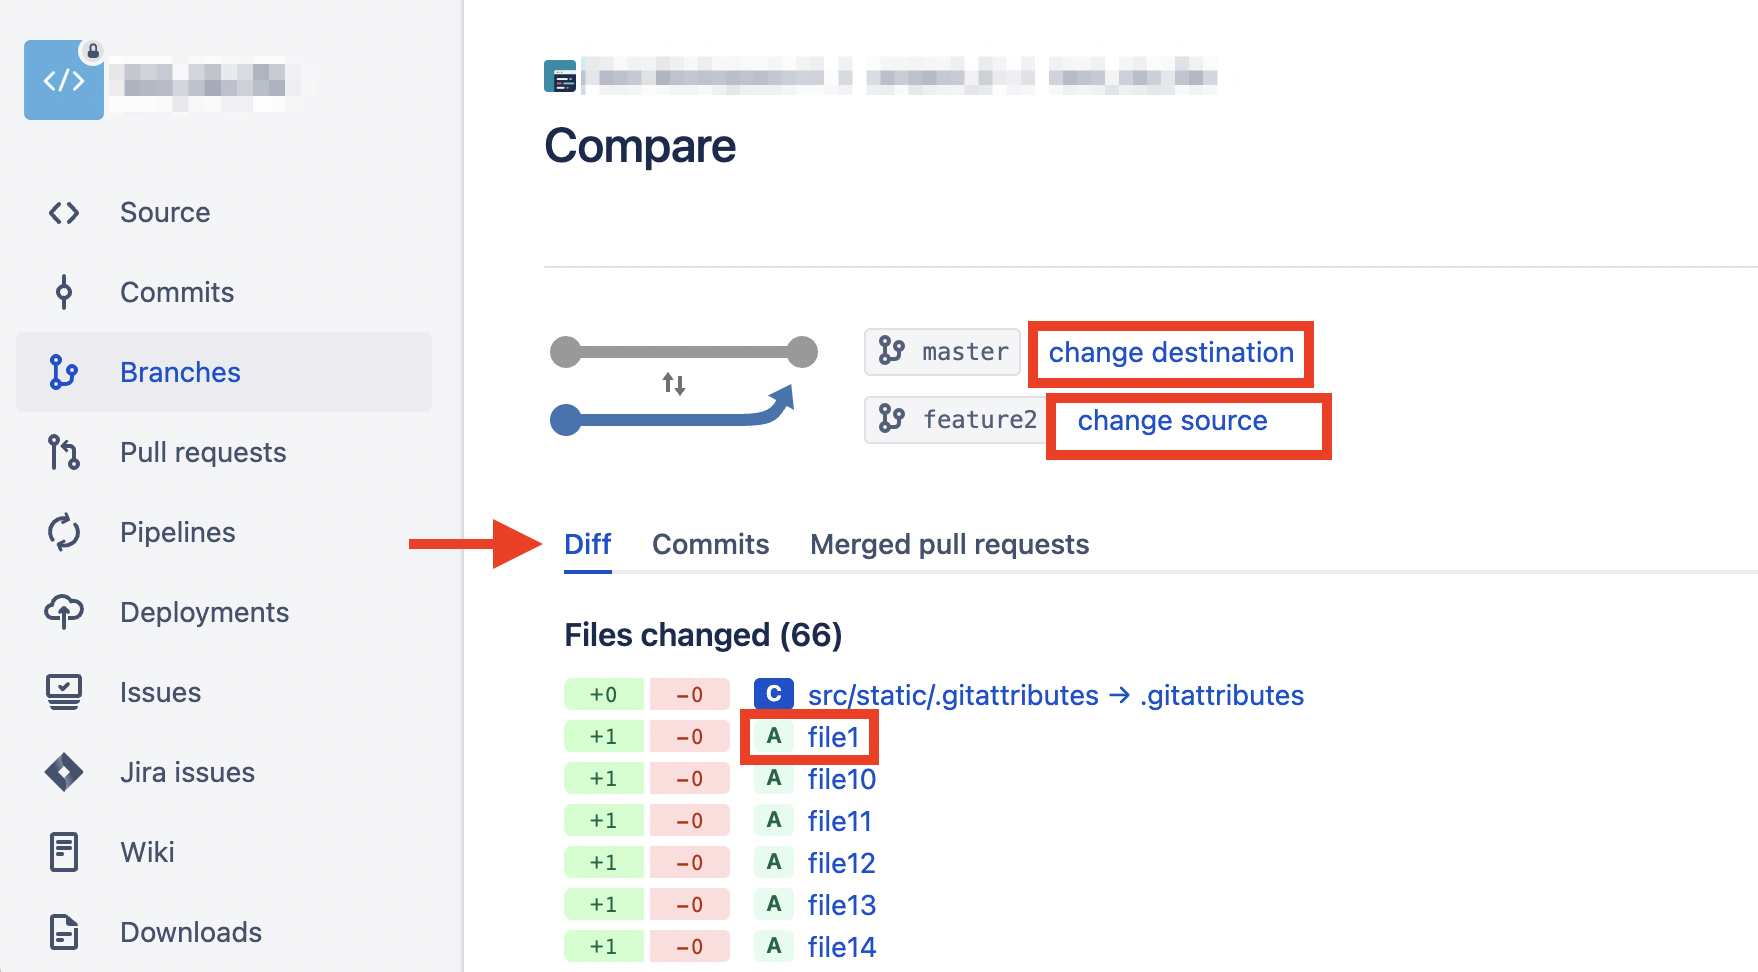
Task: Click the Deployments cloud upload icon
Action: (64, 612)
